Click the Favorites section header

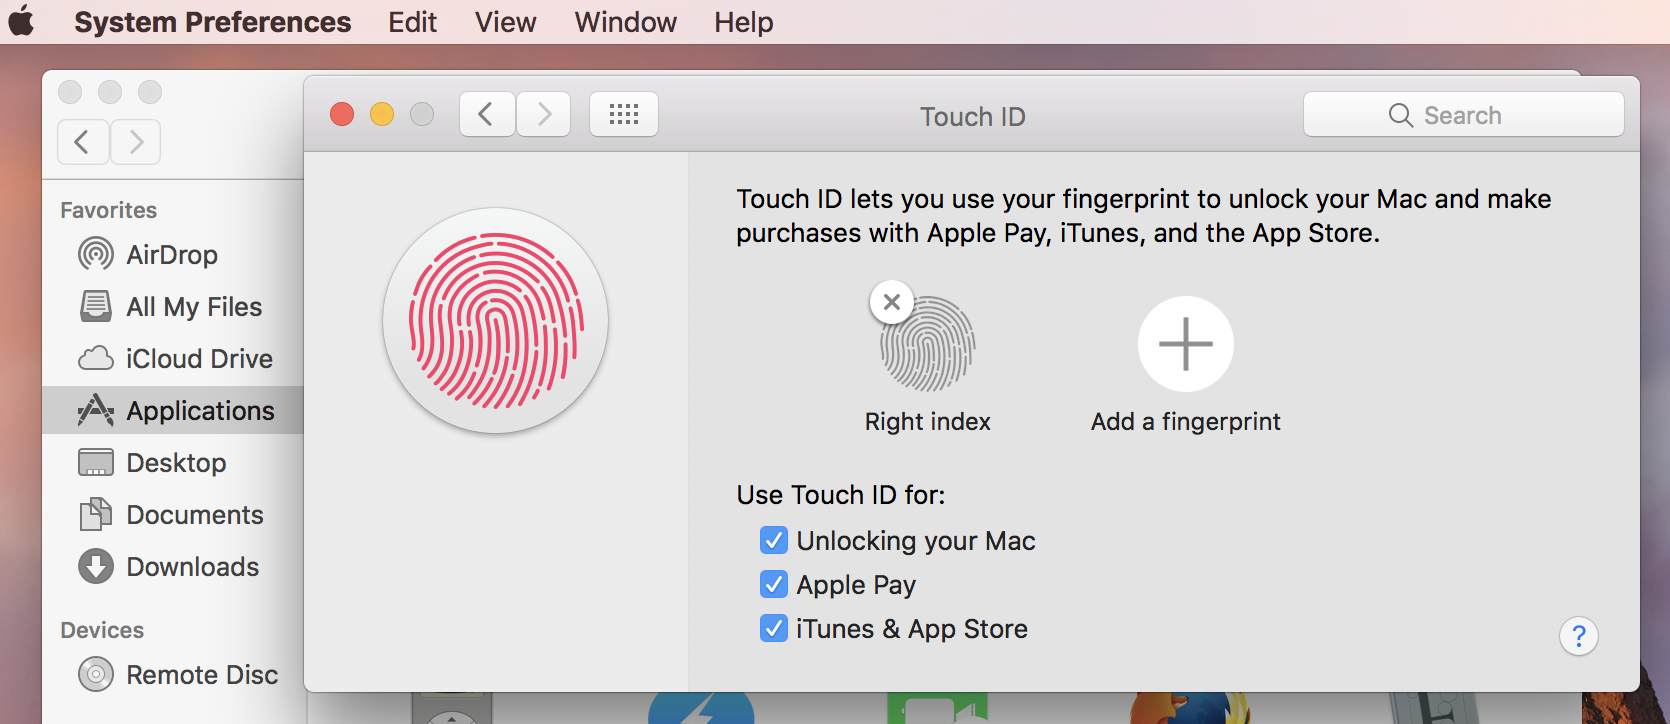(x=109, y=210)
